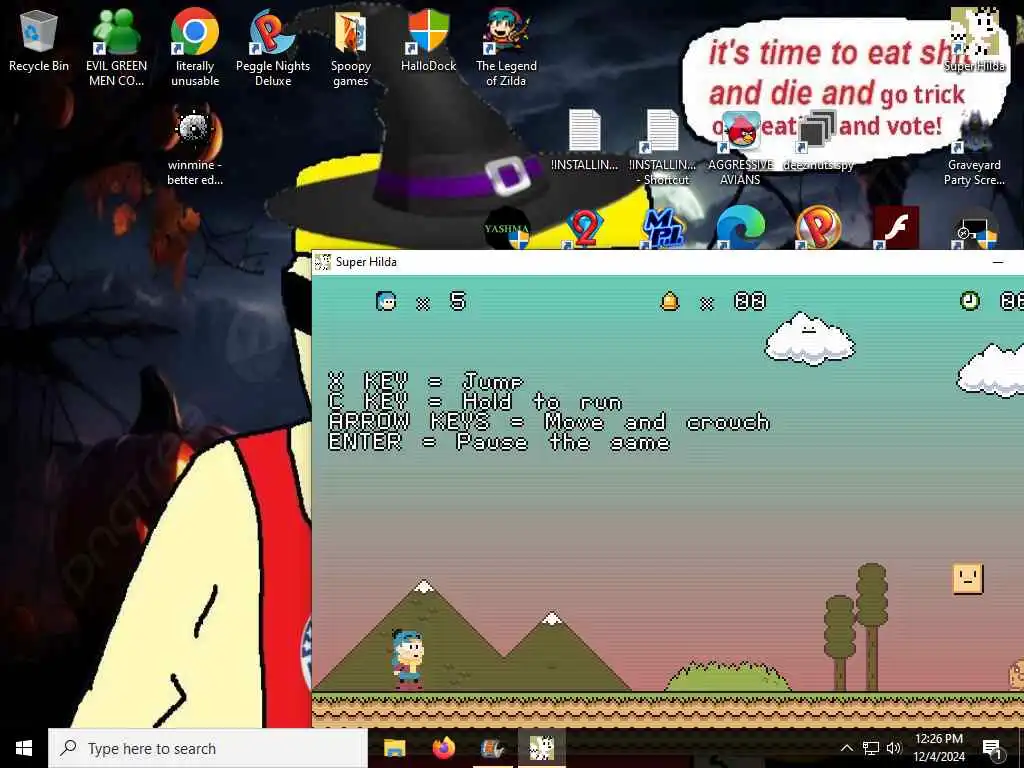
Task: Show hidden system tray icons
Action: (846, 748)
